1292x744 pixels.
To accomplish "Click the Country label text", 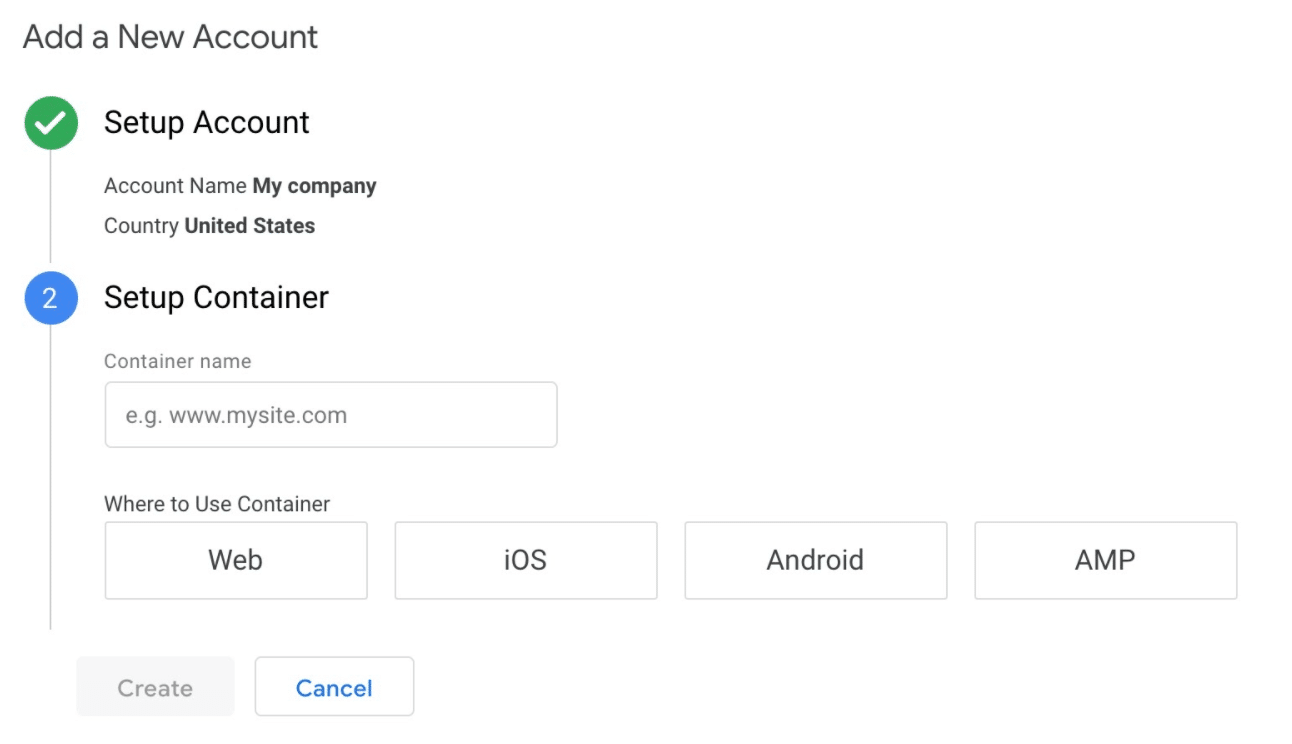I will pos(141,226).
